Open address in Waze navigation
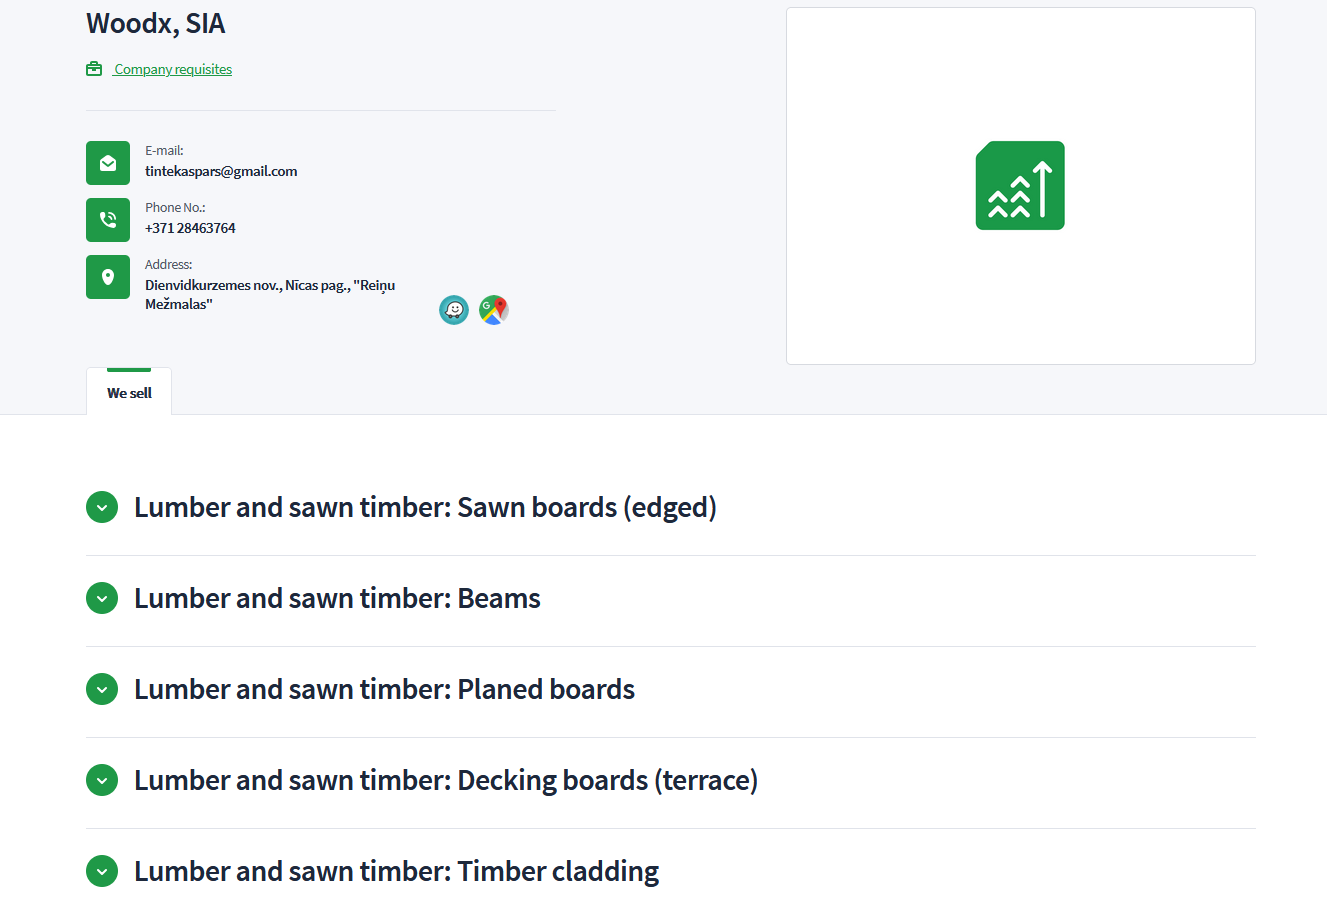Viewport: 1327px width, 901px height. (x=454, y=310)
